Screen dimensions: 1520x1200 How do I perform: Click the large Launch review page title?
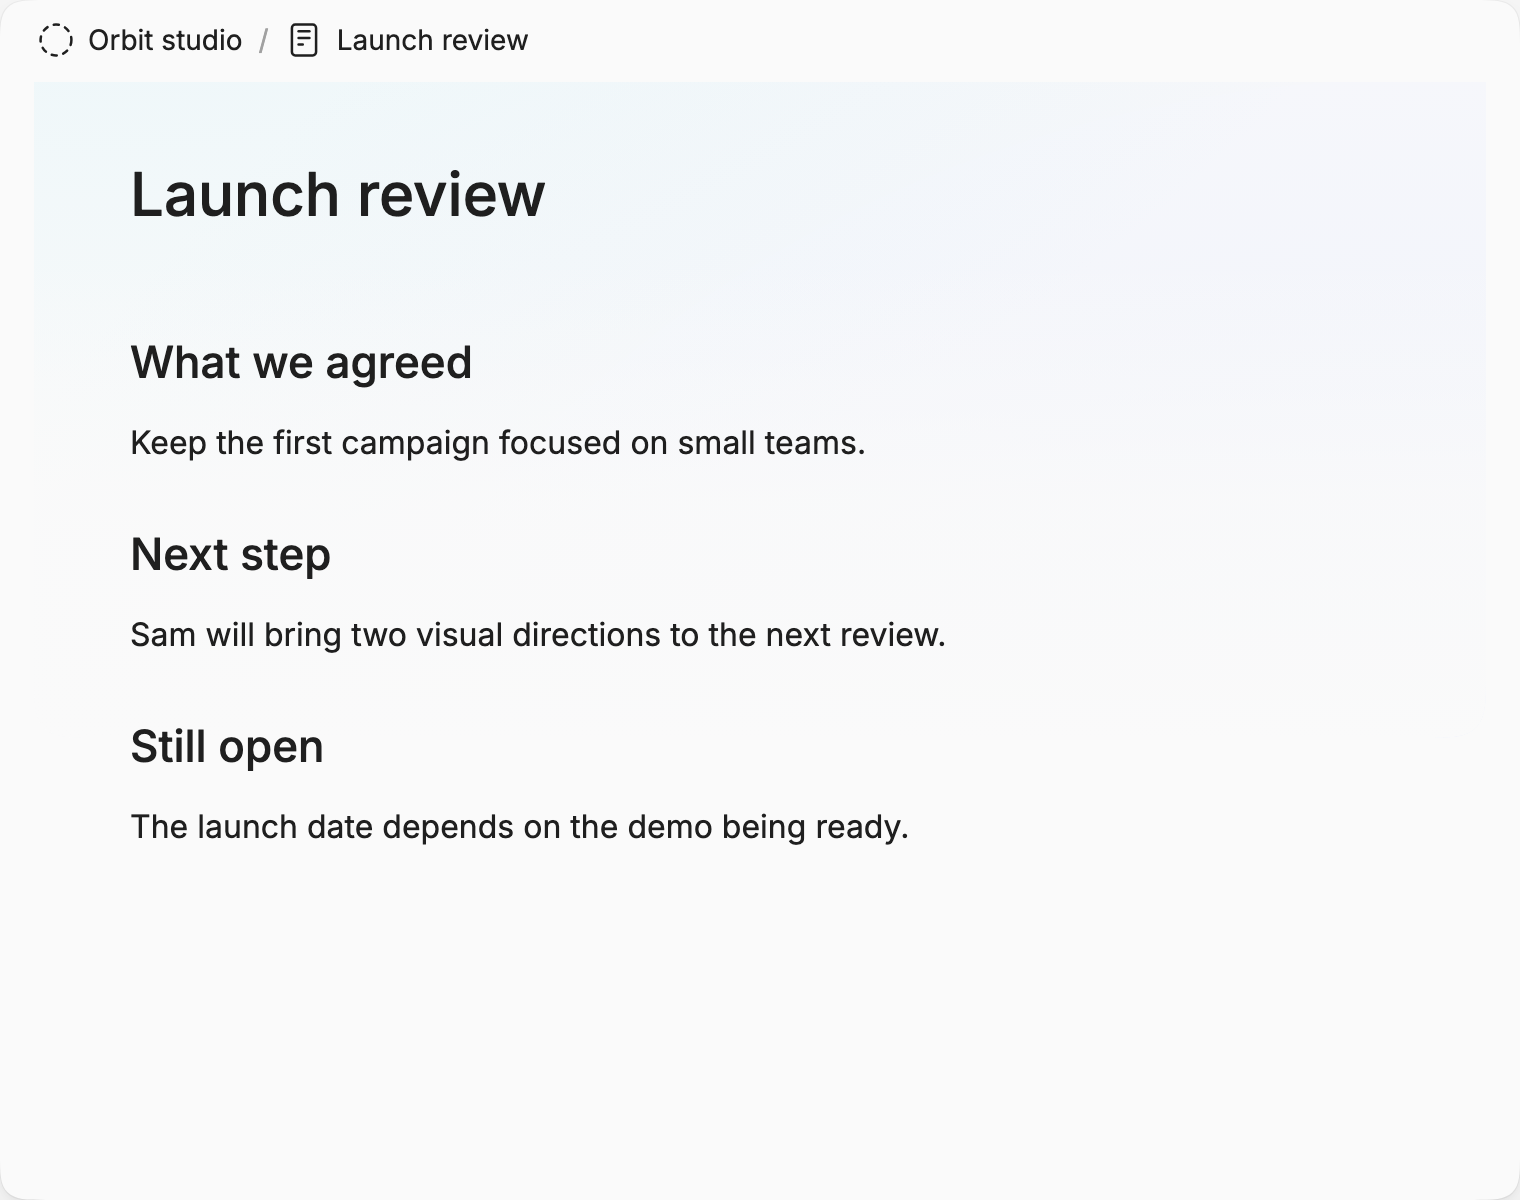[338, 194]
